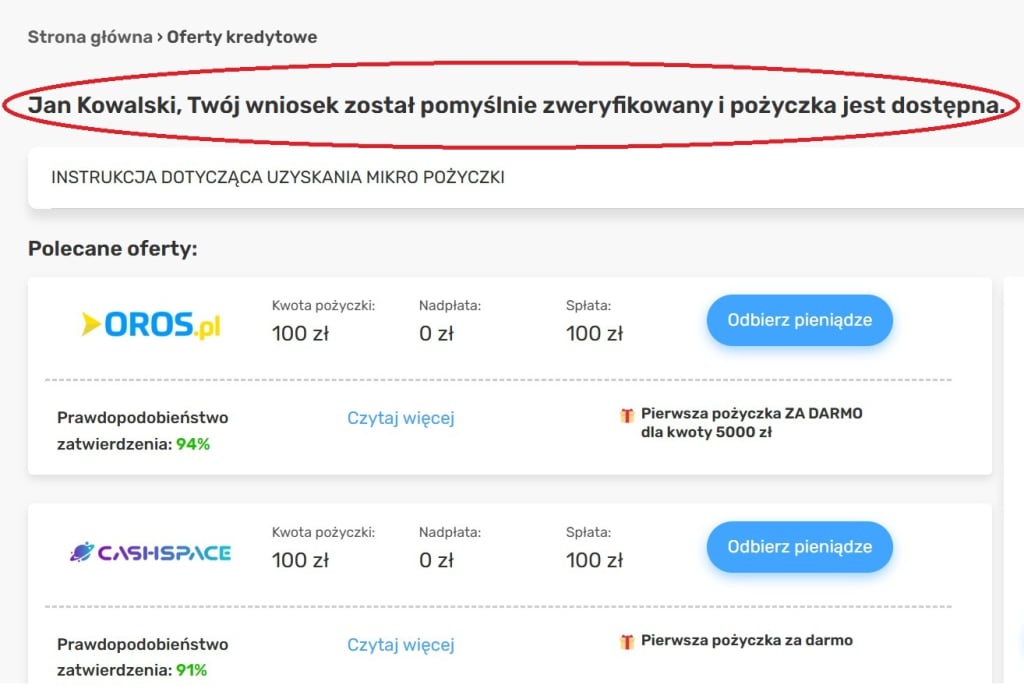This screenshot has width=1024, height=699.
Task: Click CashSpace Nadpłata 0 zł value
Action: click(x=436, y=560)
